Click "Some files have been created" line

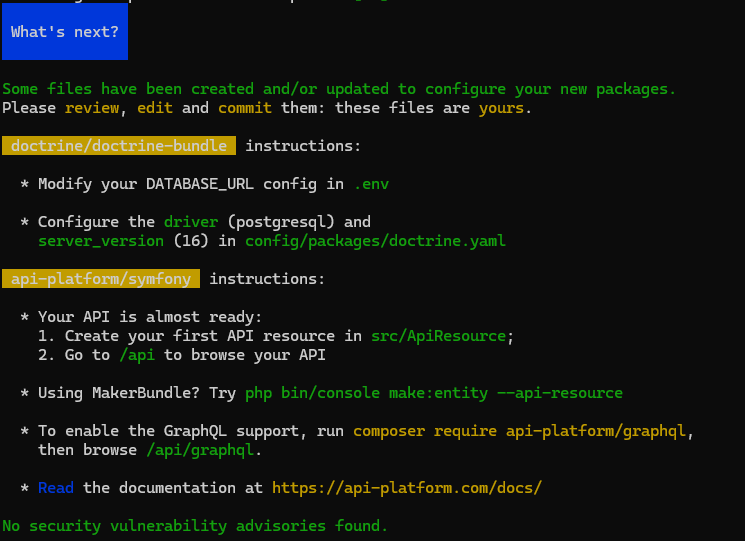pyautogui.click(x=339, y=89)
